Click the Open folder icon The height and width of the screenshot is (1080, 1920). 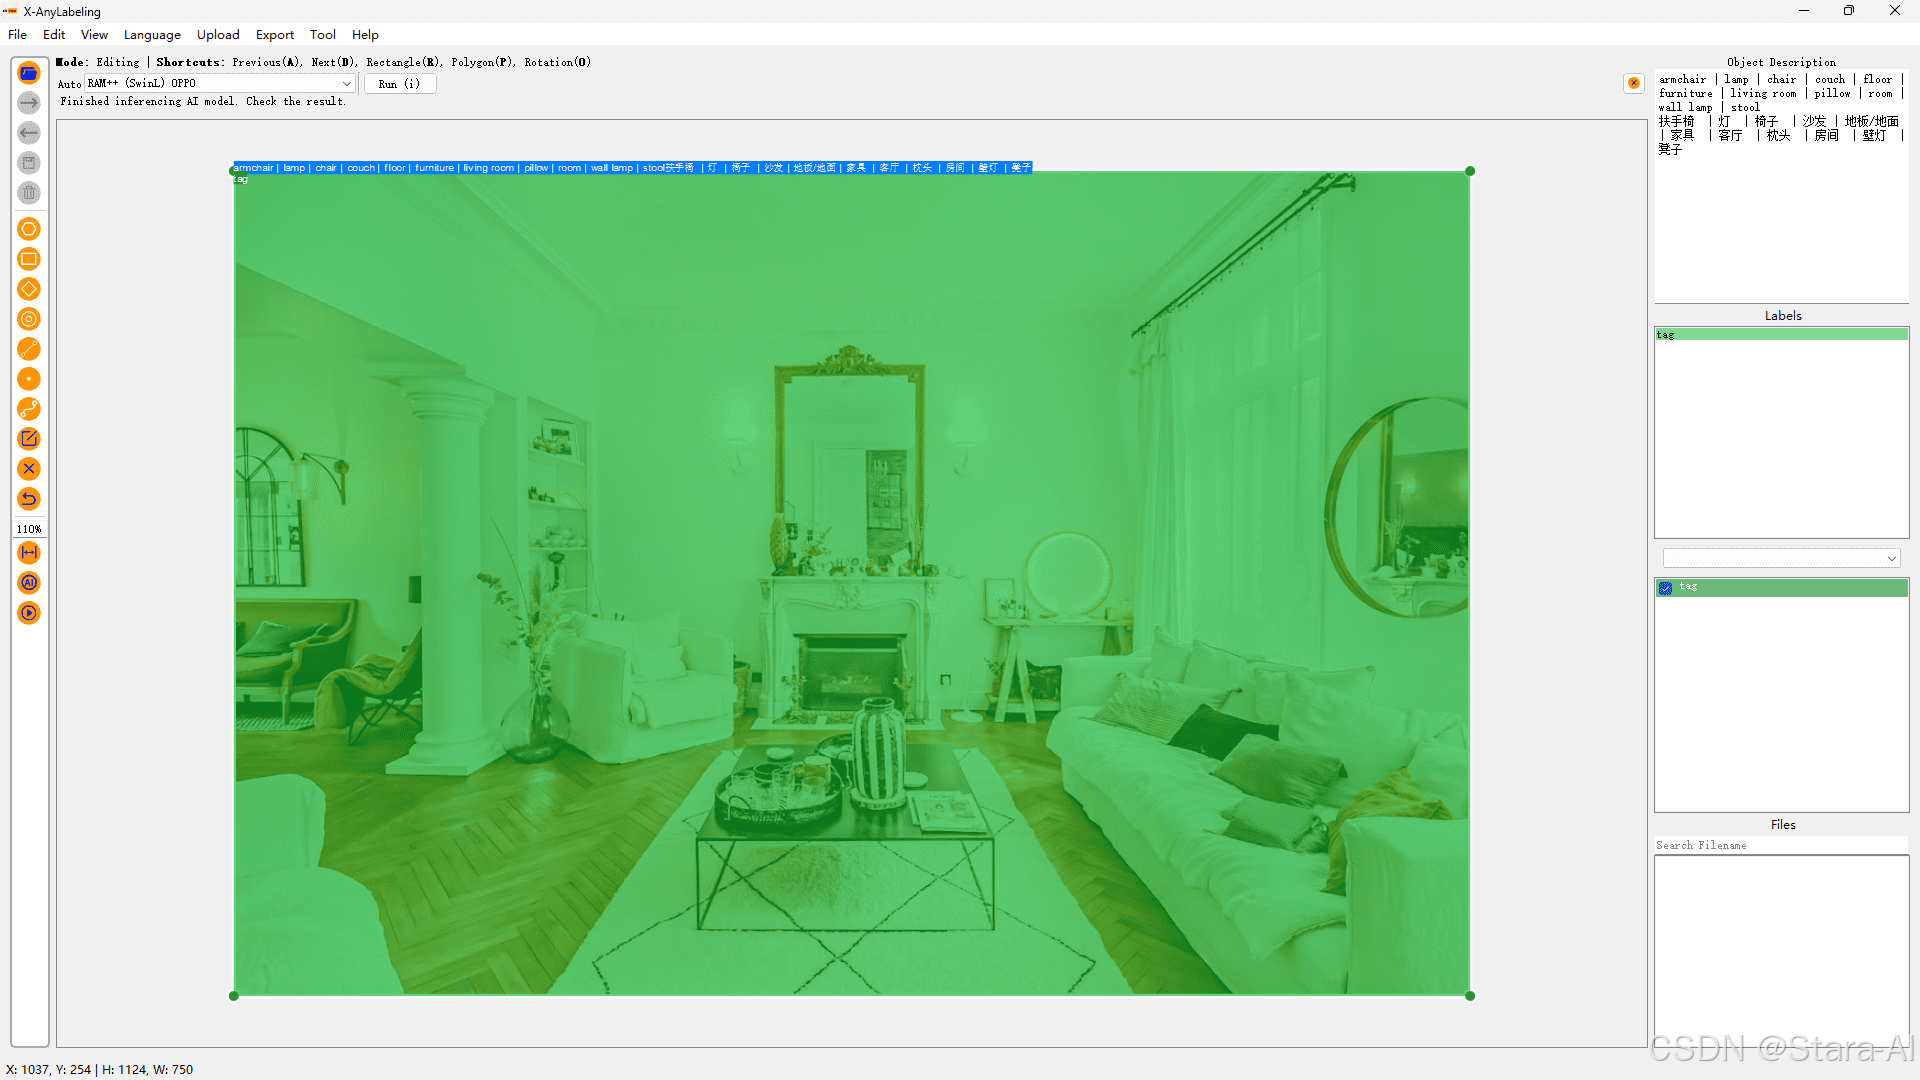pyautogui.click(x=29, y=73)
